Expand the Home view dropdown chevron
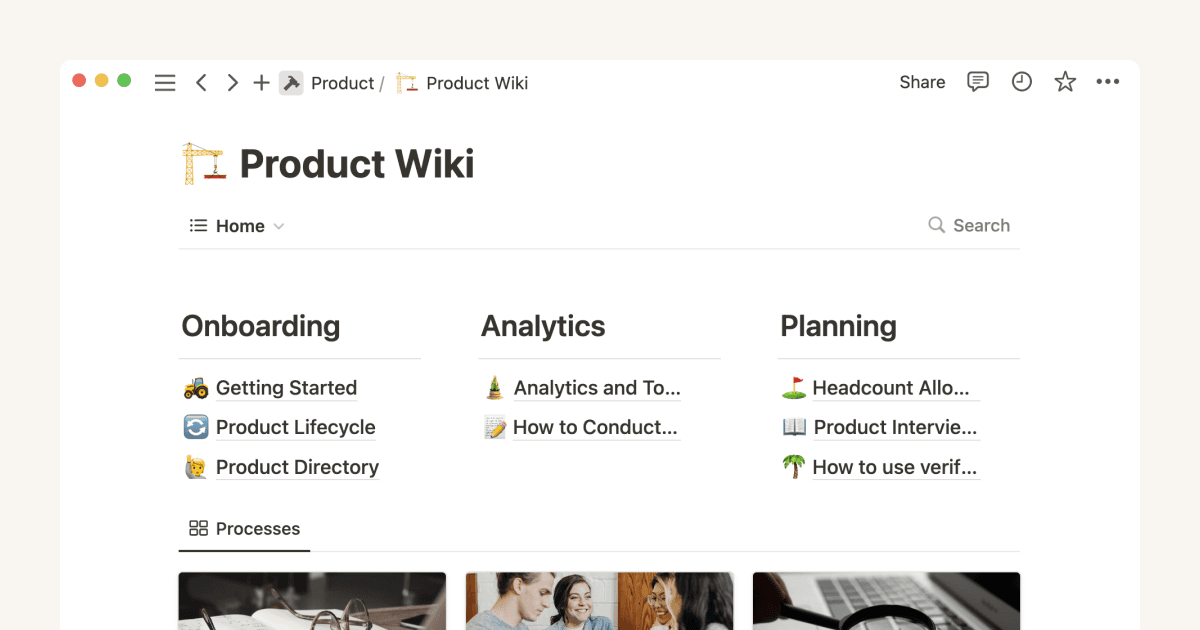The height and width of the screenshot is (630, 1200). [278, 226]
